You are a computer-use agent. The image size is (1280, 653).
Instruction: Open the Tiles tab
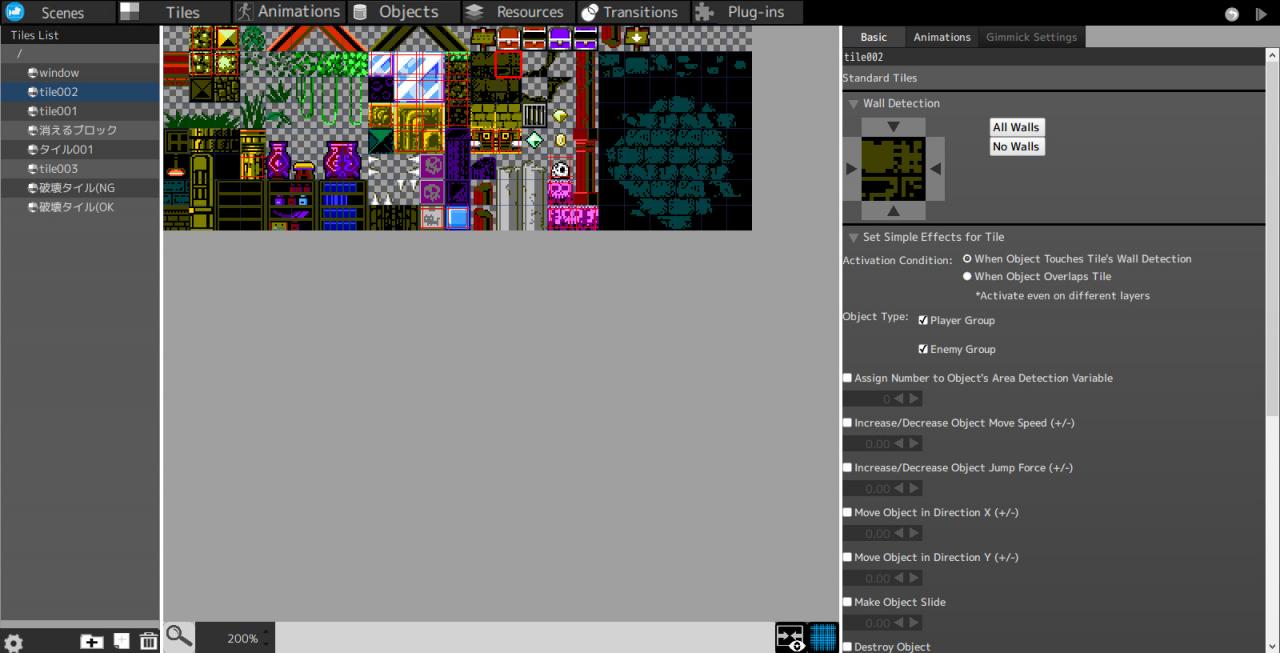pos(175,12)
